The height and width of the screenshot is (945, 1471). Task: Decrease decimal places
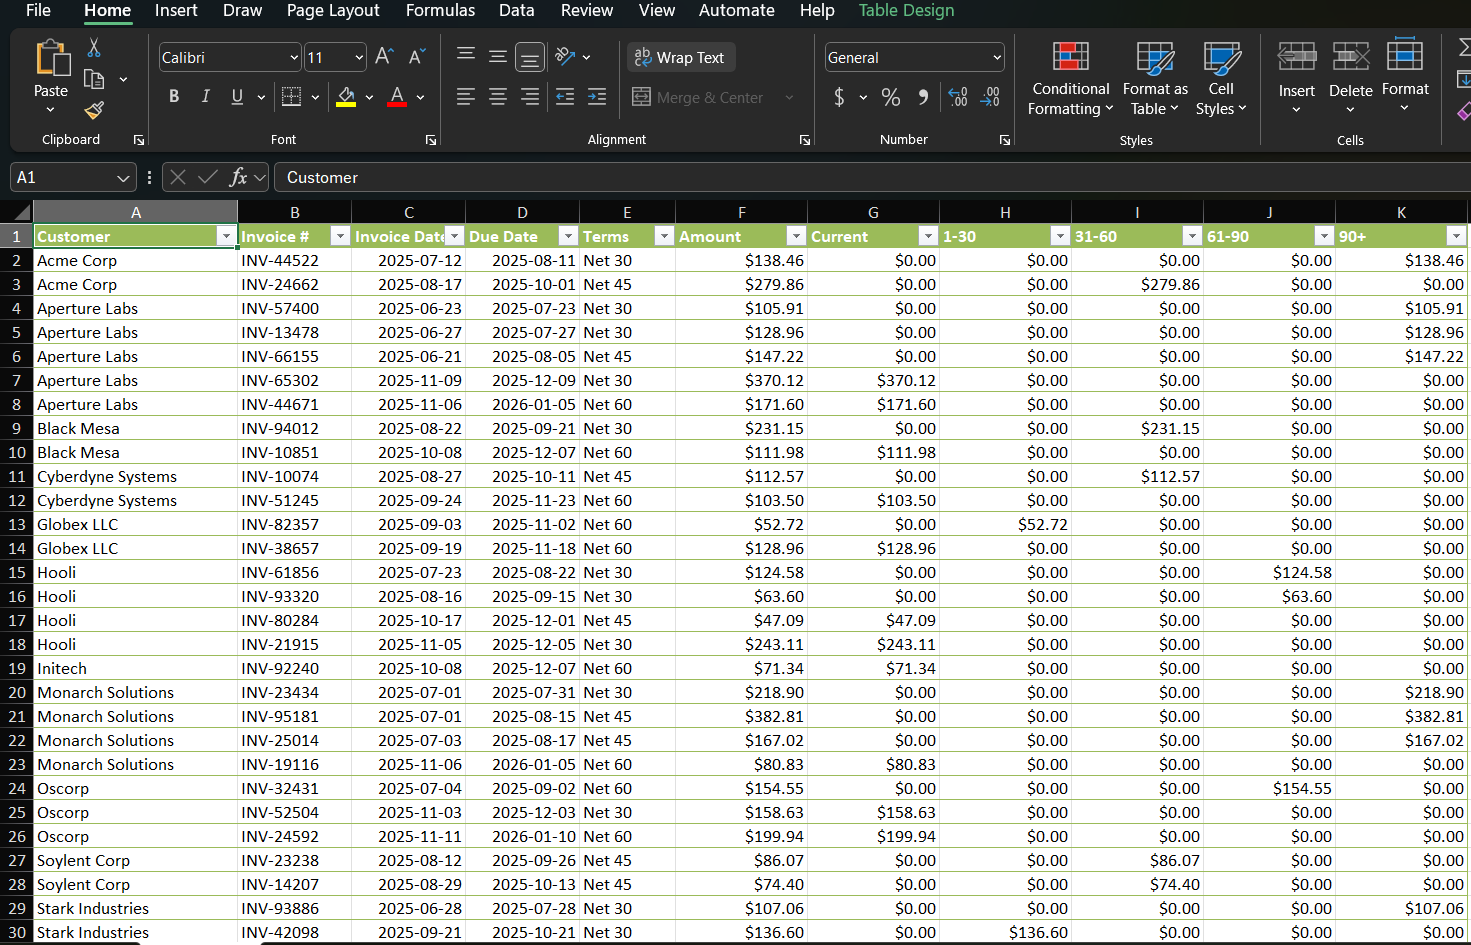(x=990, y=97)
